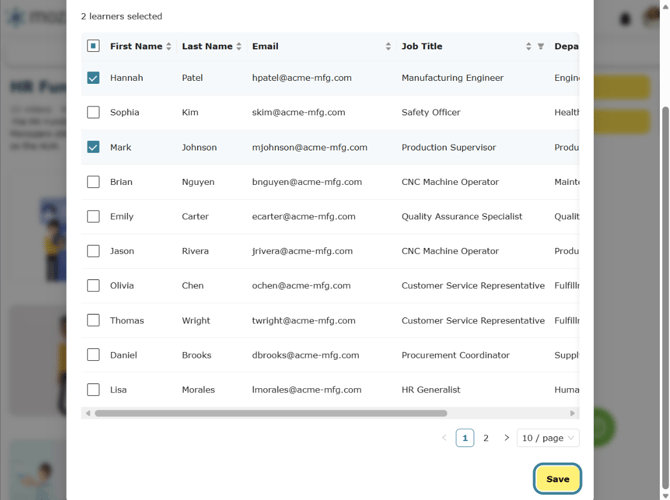Deselect Mark Johnson's checkbox

point(93,147)
